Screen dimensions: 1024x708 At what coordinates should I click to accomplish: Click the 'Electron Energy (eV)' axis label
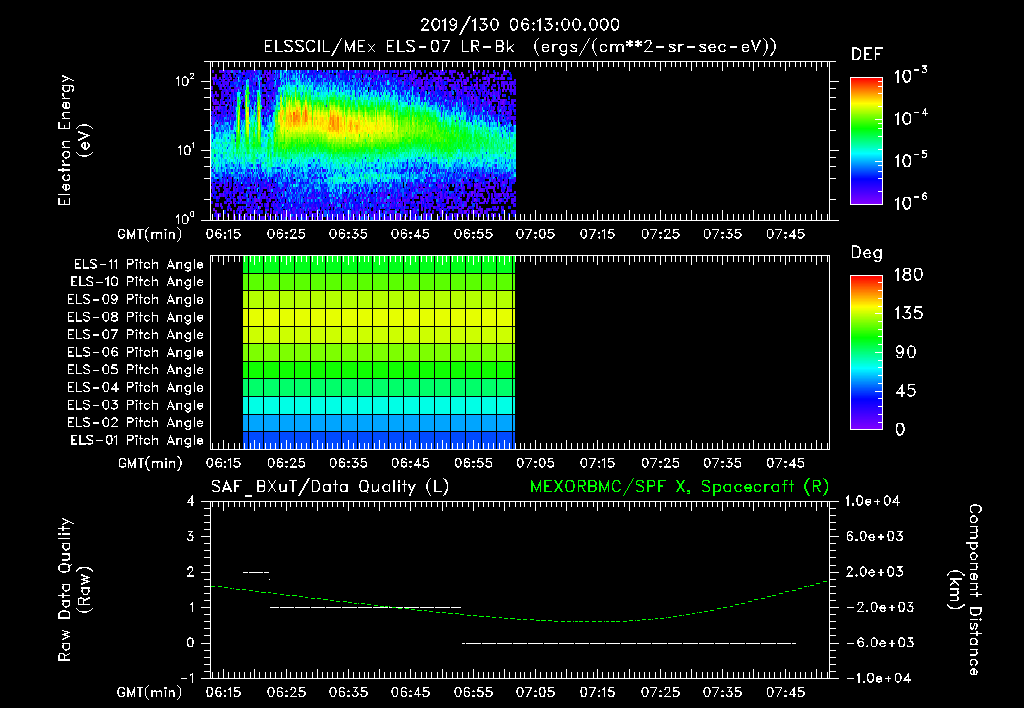(74, 140)
